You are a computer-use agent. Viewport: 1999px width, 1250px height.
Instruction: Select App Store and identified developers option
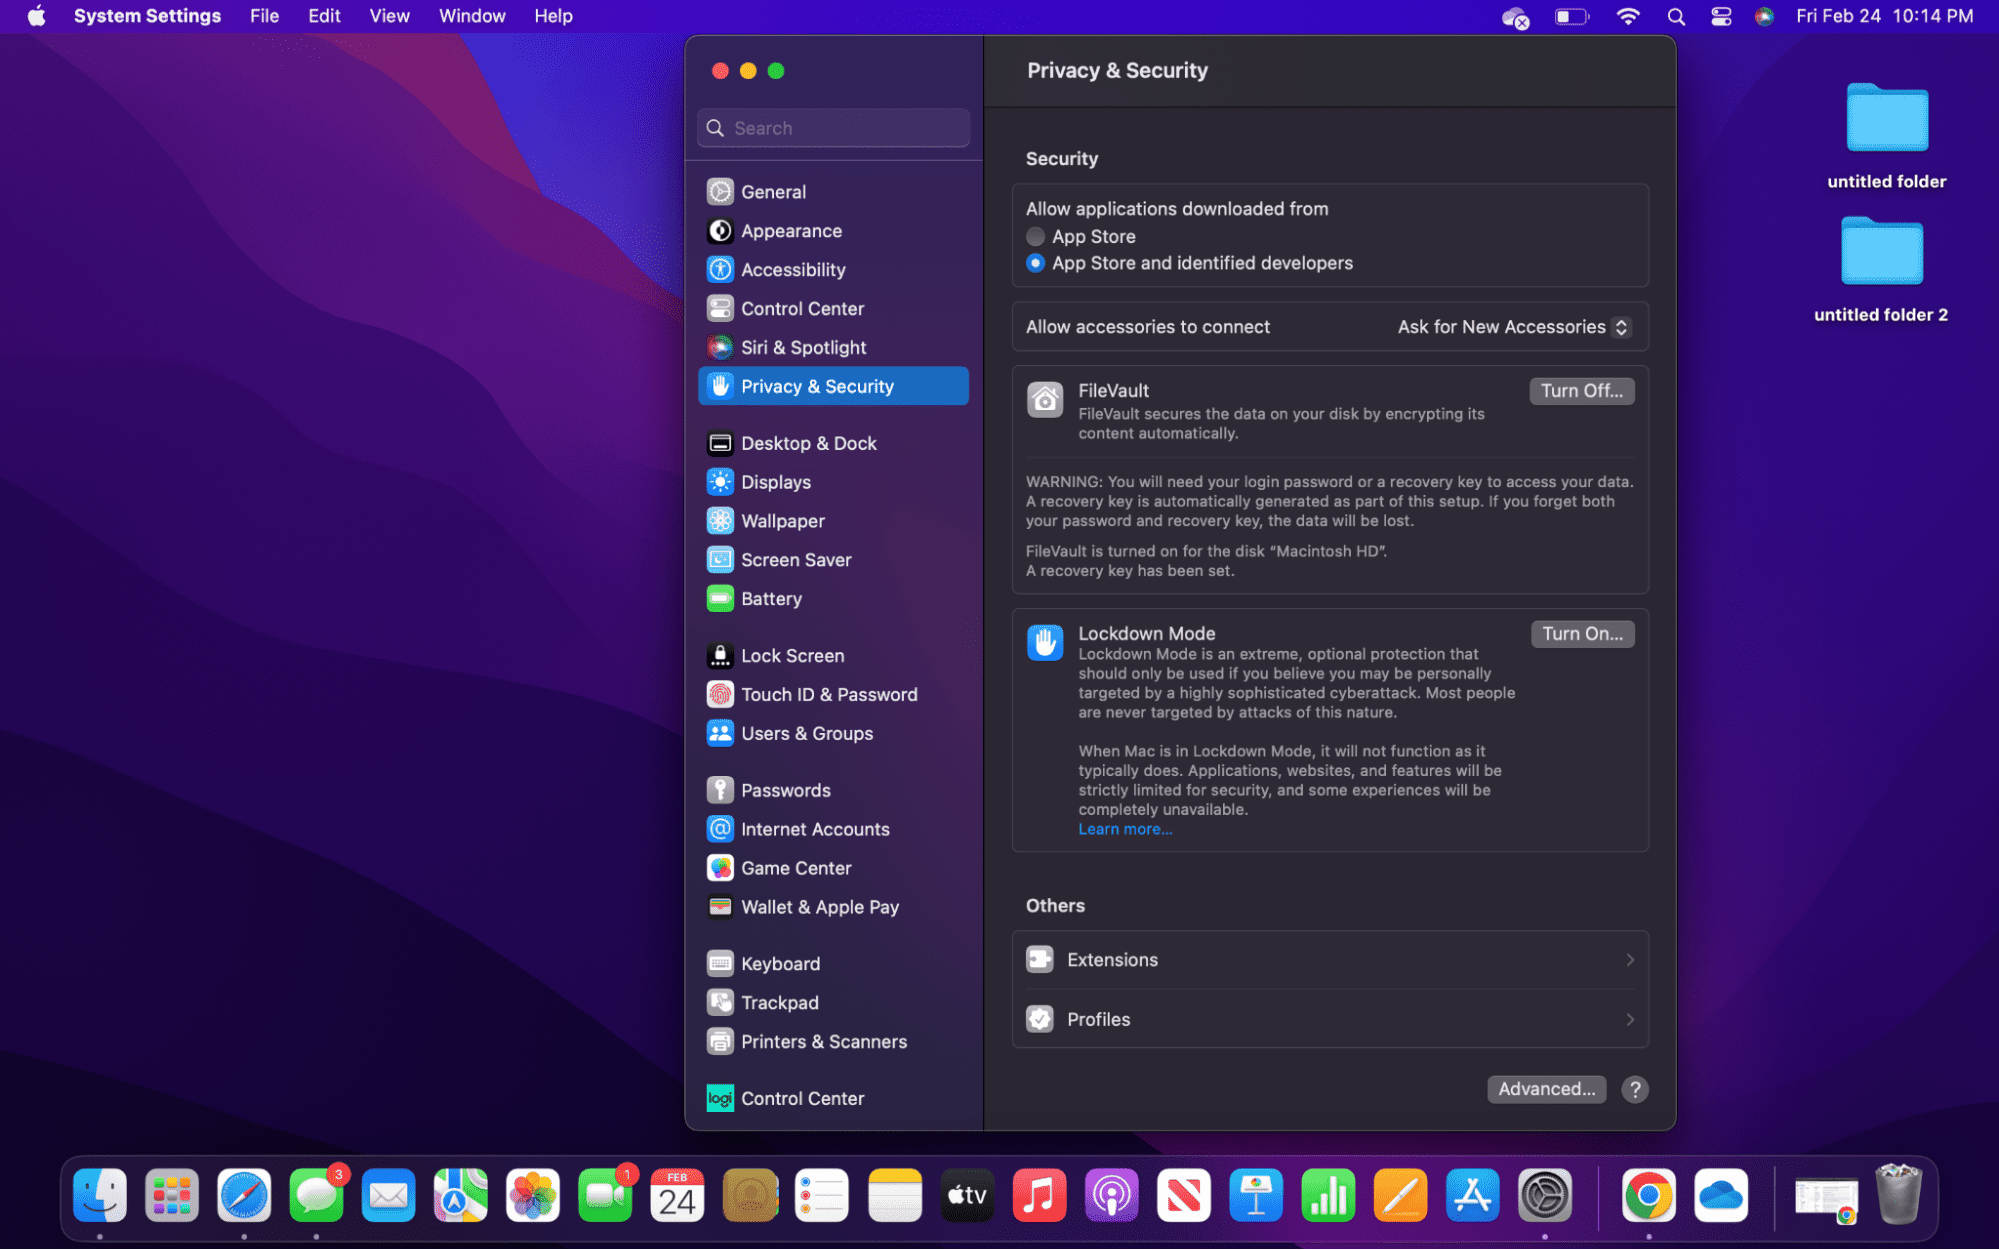pos(1036,263)
